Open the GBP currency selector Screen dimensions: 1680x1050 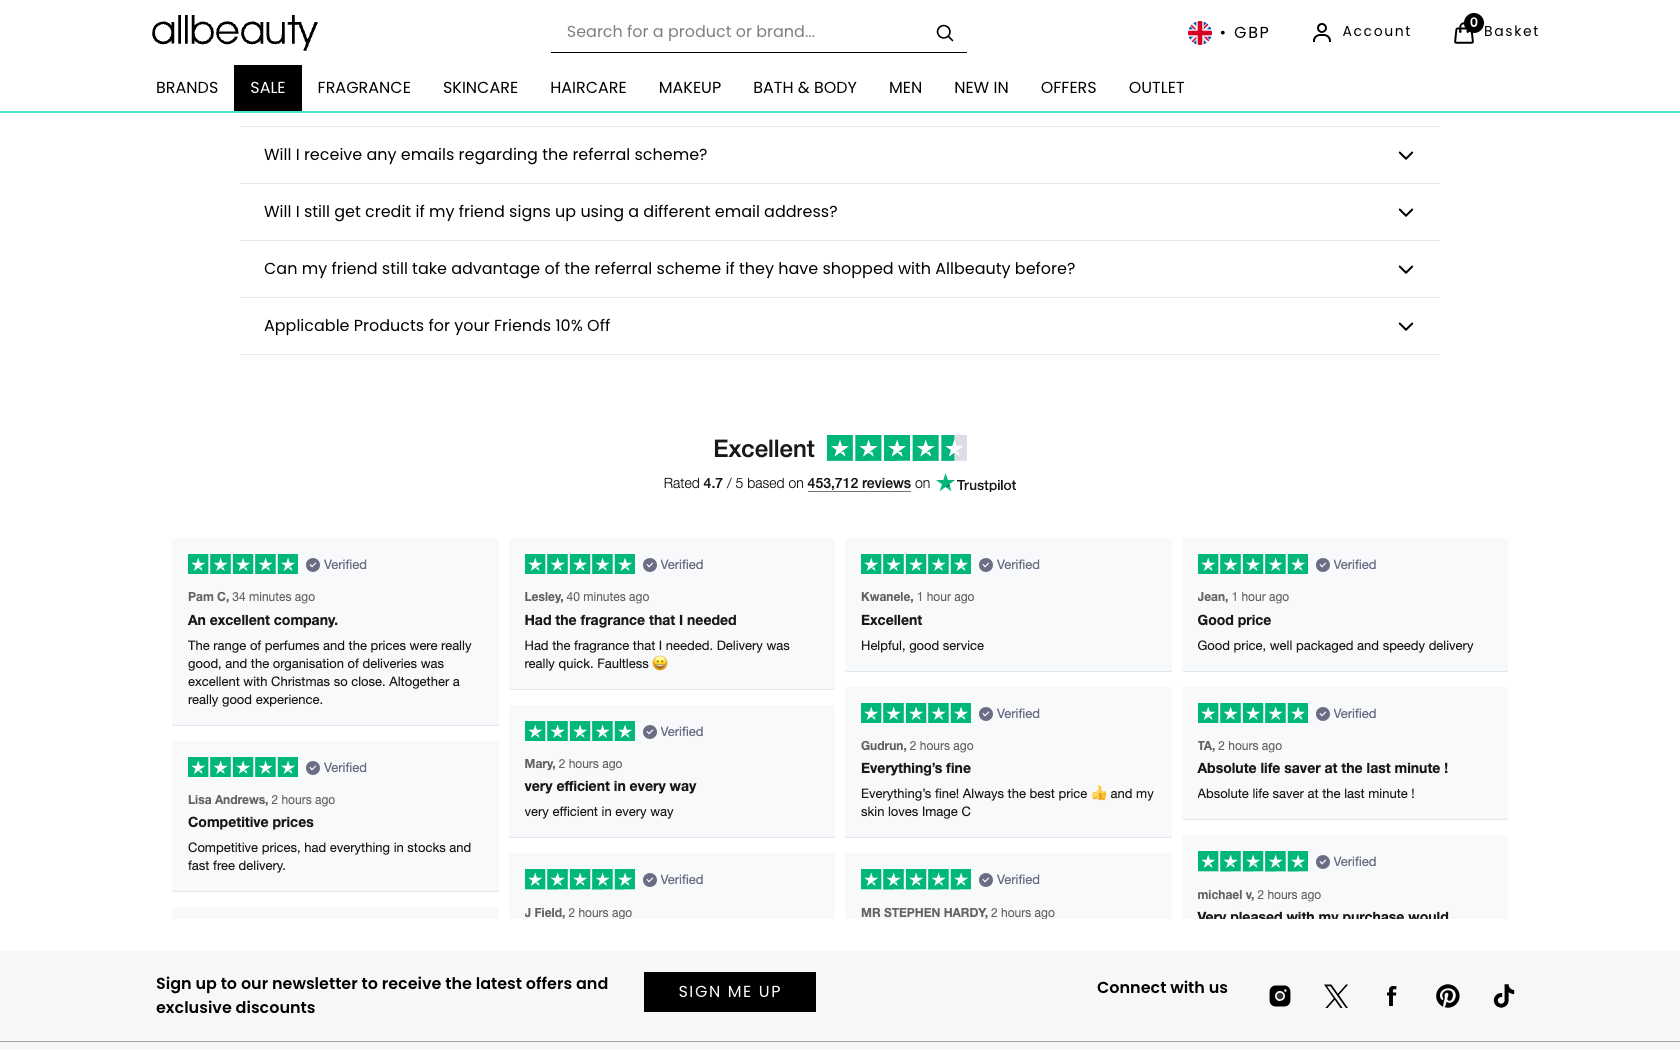(x=1229, y=33)
